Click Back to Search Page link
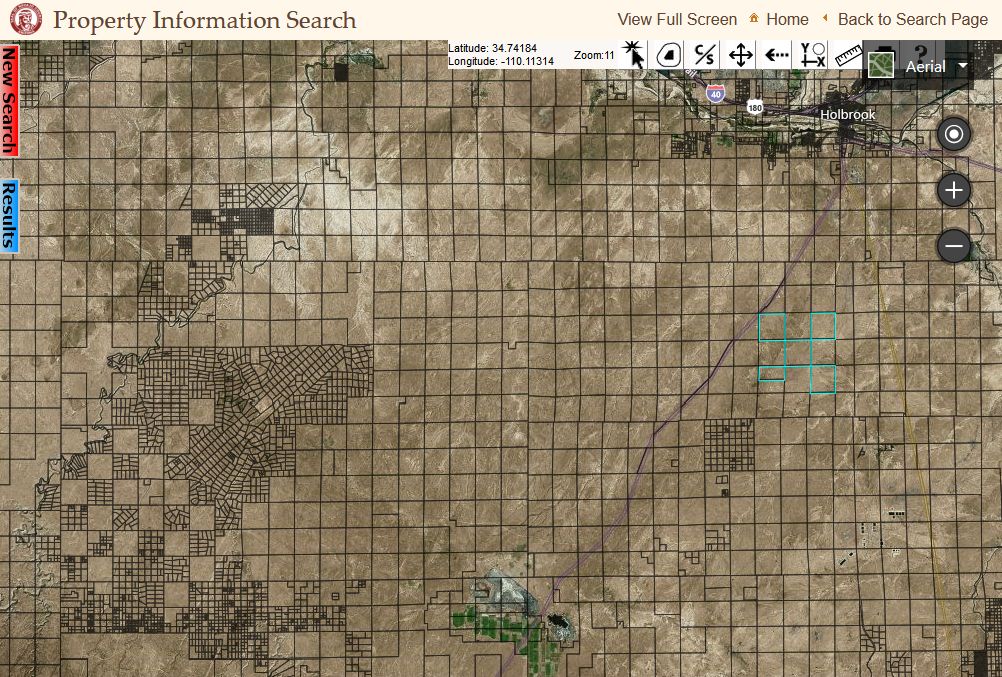 pos(913,20)
